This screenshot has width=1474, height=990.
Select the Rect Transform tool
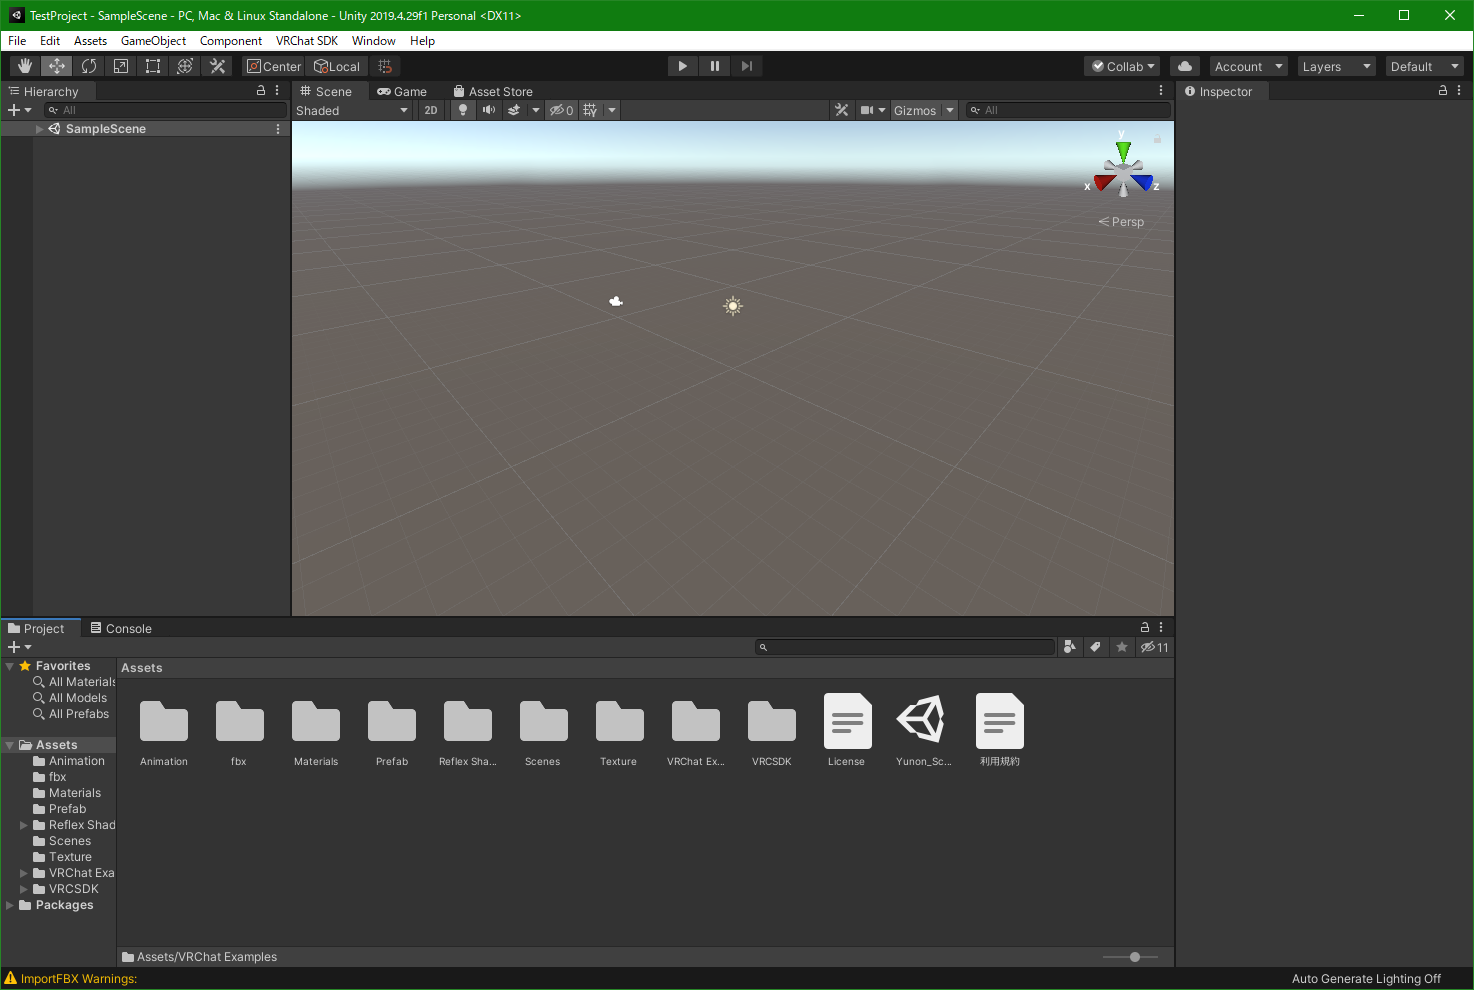click(x=153, y=66)
